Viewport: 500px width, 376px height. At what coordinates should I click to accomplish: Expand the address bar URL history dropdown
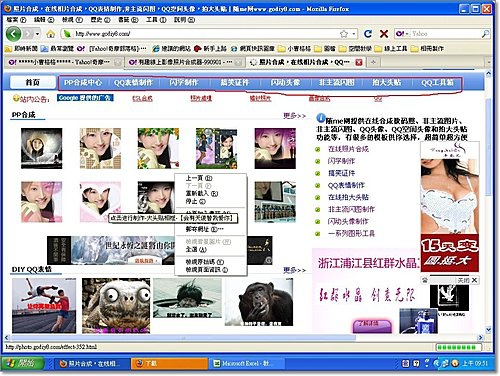353,34
